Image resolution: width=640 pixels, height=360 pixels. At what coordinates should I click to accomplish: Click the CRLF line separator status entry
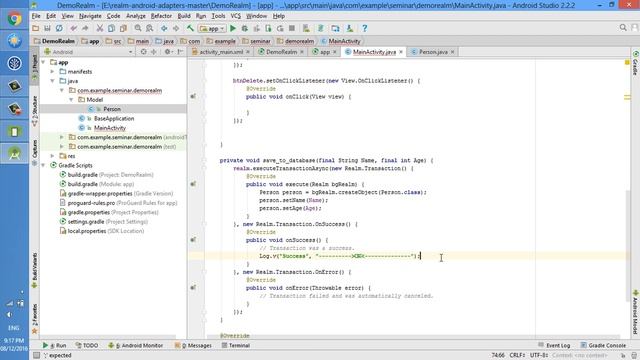[x=517, y=355]
